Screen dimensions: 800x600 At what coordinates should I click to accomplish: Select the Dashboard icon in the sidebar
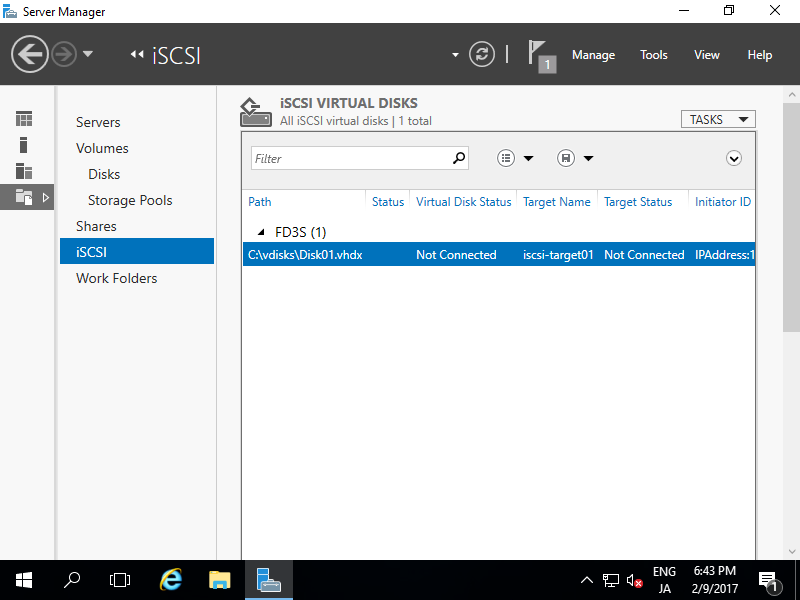(24, 119)
